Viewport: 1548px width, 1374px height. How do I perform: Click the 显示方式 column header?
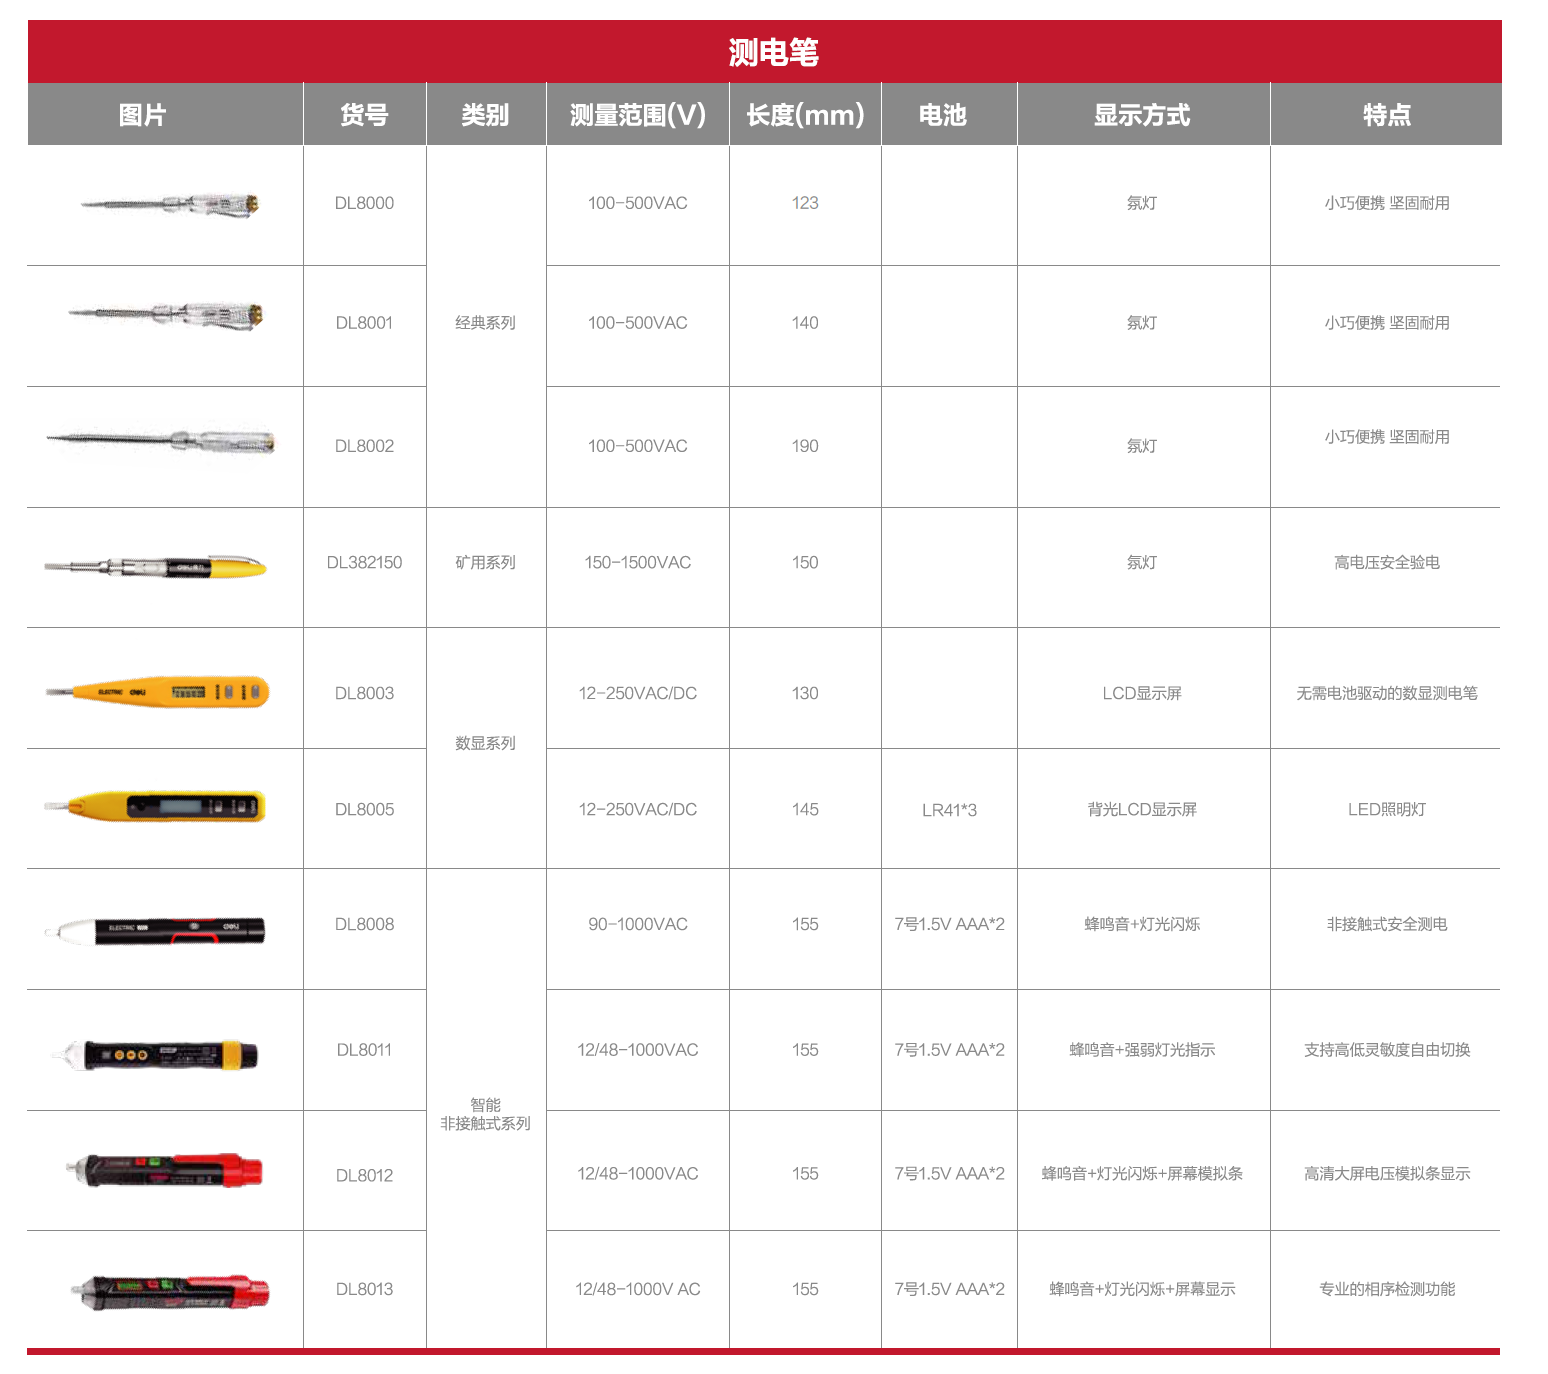(1142, 115)
